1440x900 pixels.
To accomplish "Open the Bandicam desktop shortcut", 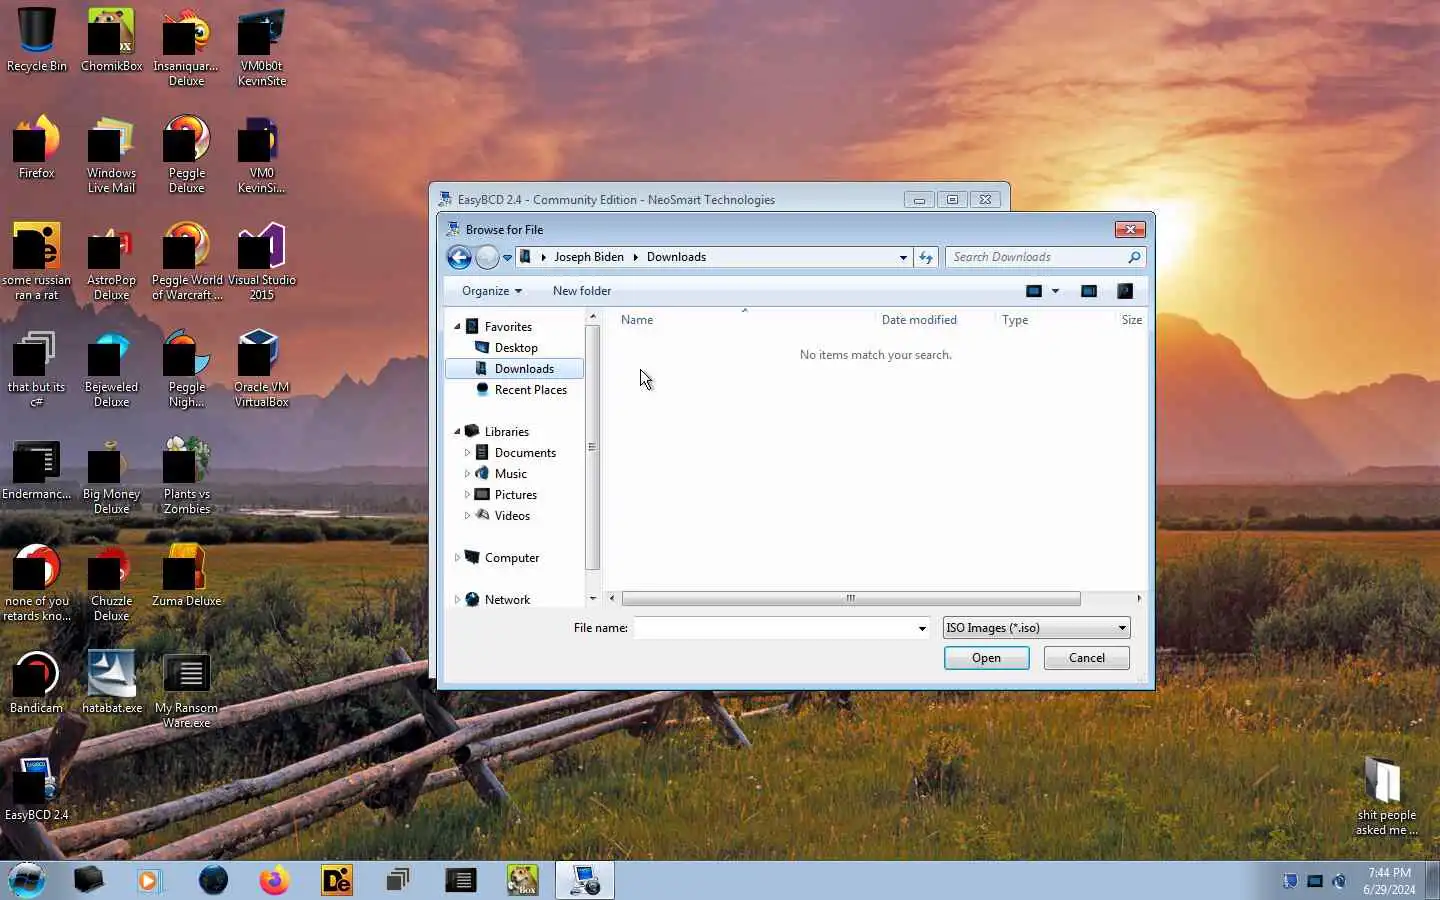I will click(x=37, y=682).
